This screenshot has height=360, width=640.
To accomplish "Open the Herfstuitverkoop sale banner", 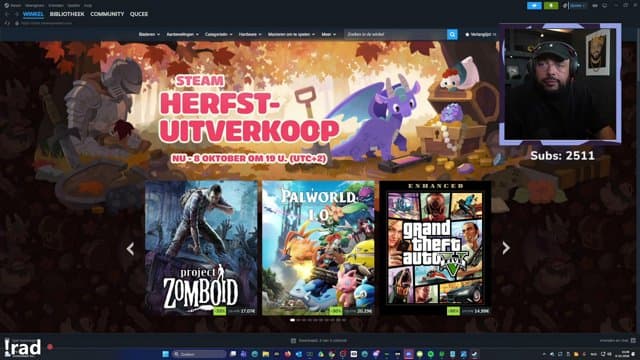I will [249, 118].
